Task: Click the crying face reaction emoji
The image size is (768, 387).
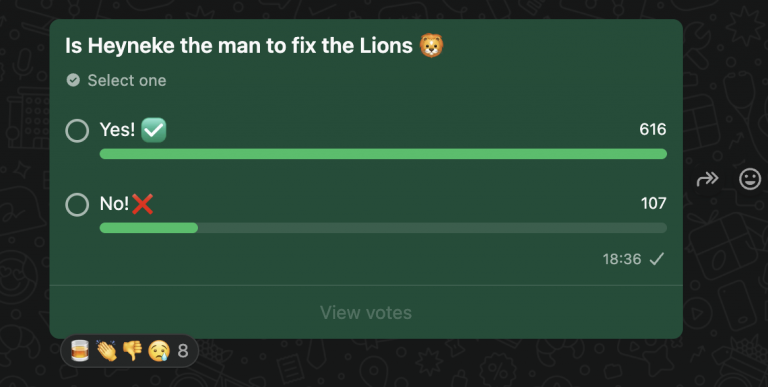Action: pos(159,351)
